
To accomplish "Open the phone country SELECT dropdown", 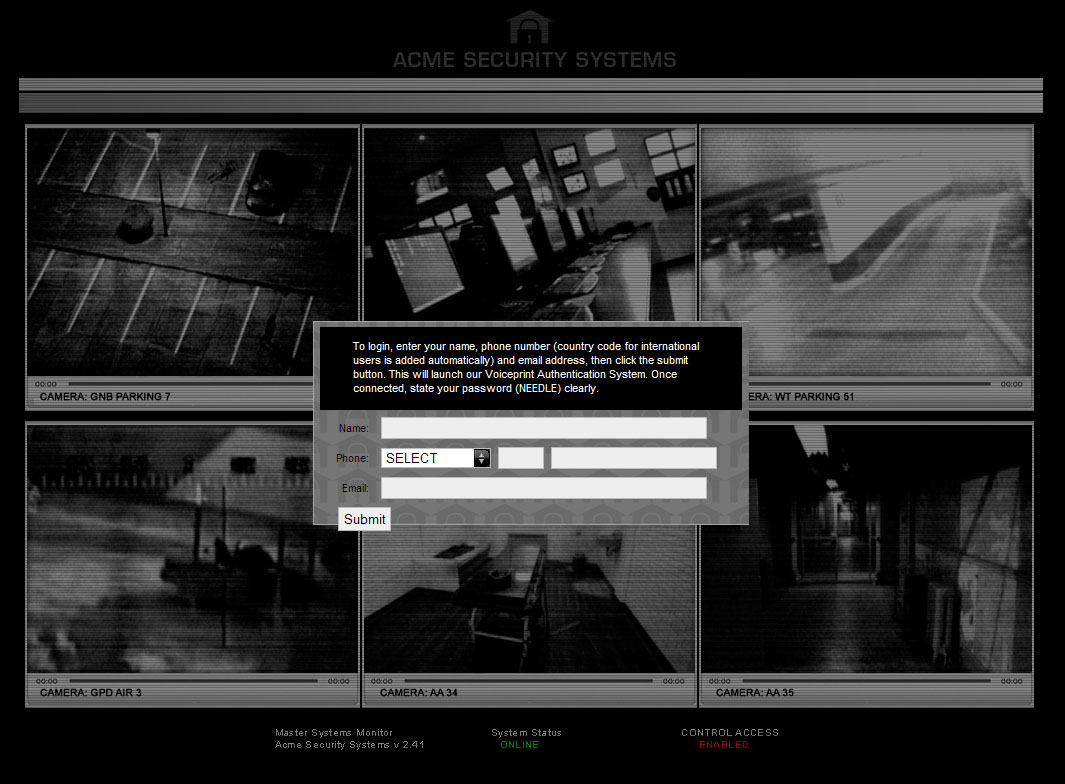I will (x=435, y=458).
